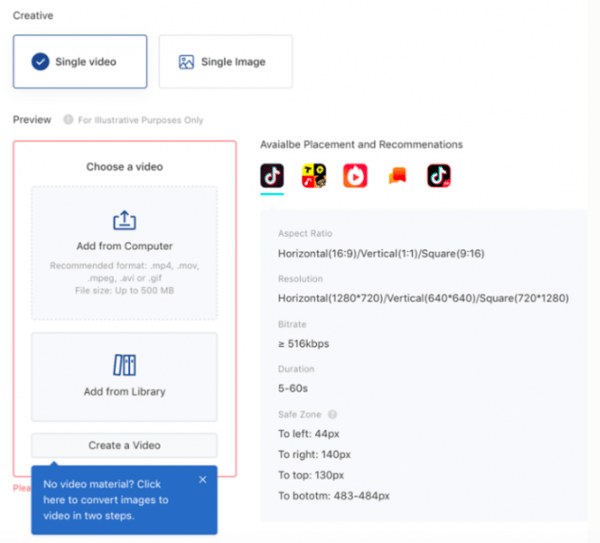Click the help icon beside Safe Zone
Screen dimensions: 600x543
332,414
